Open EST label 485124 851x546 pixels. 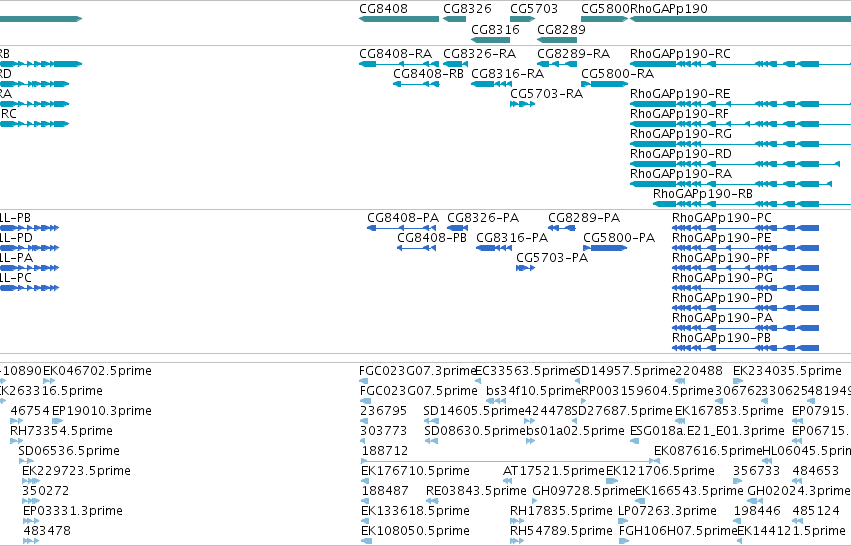point(816,512)
